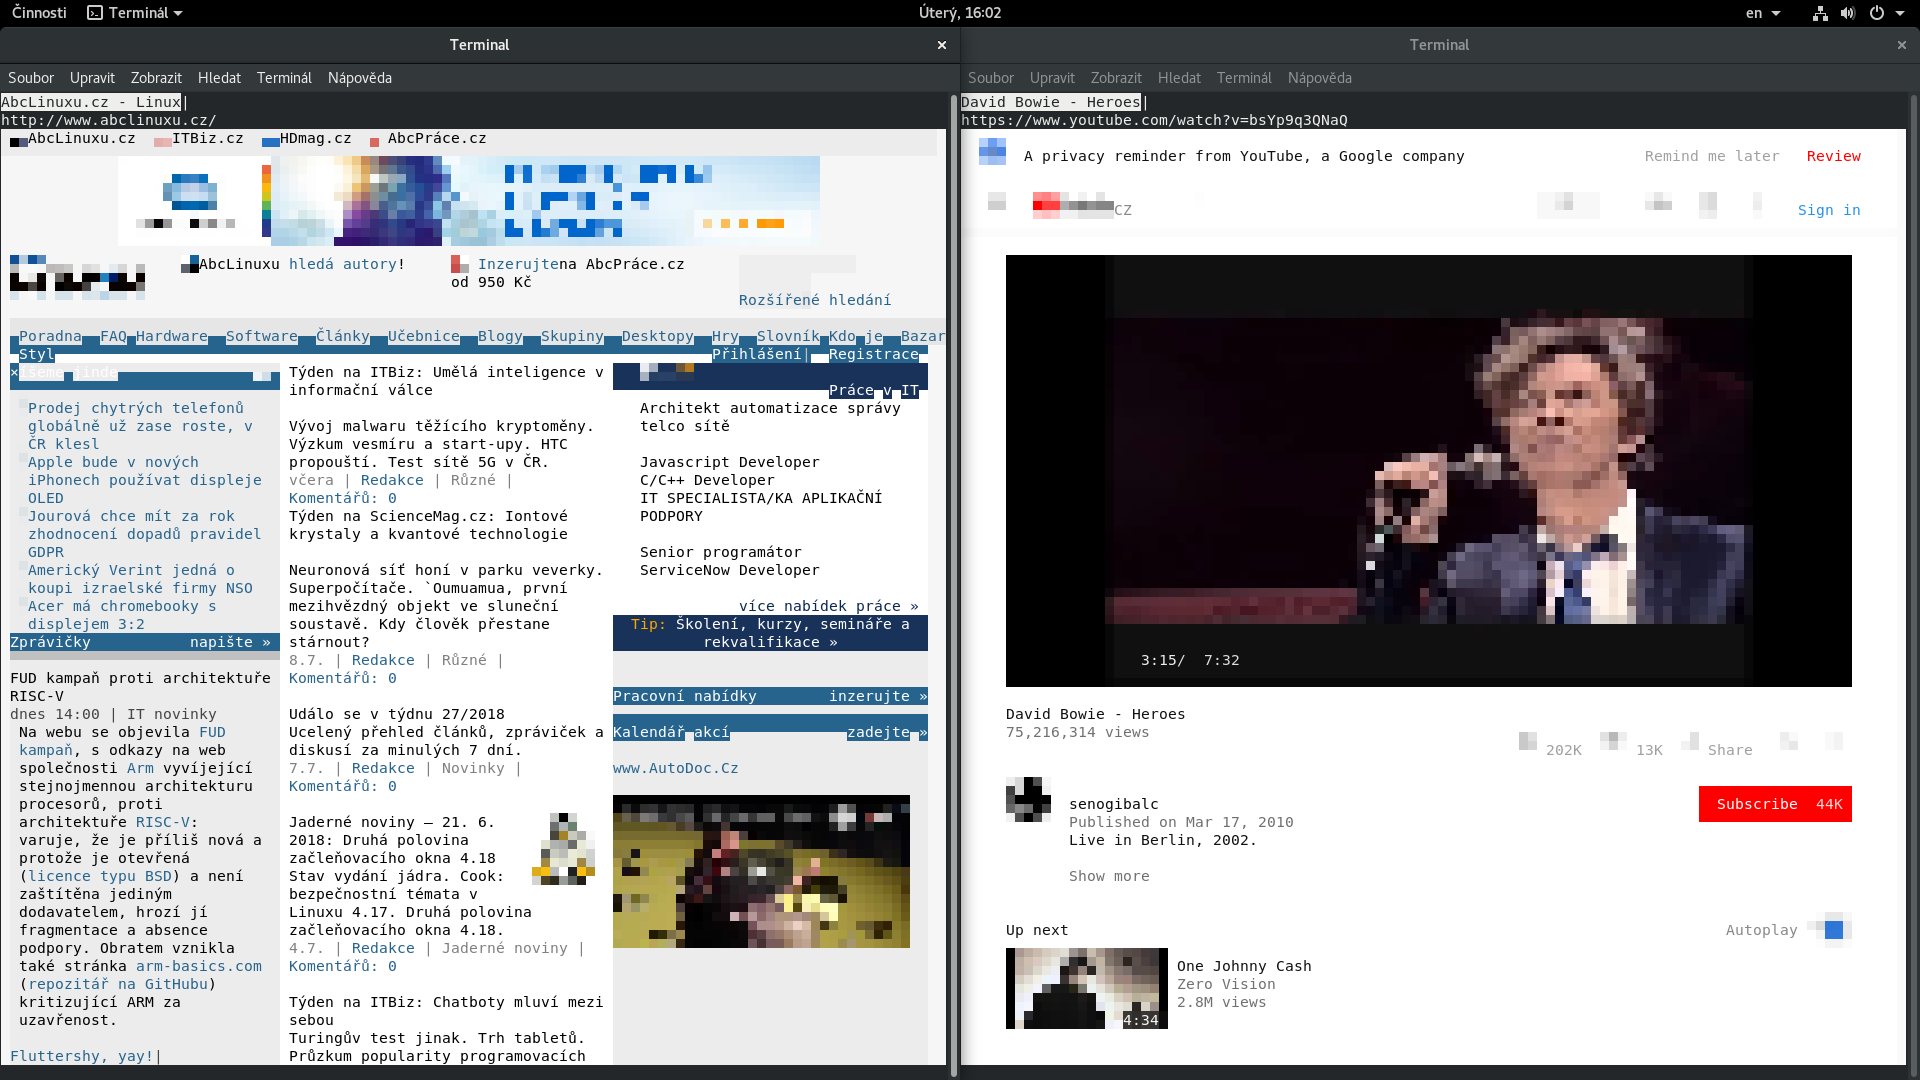1920x1080 pixels.
Task: Open Terminál menu in right terminal window
Action: pos(1244,78)
